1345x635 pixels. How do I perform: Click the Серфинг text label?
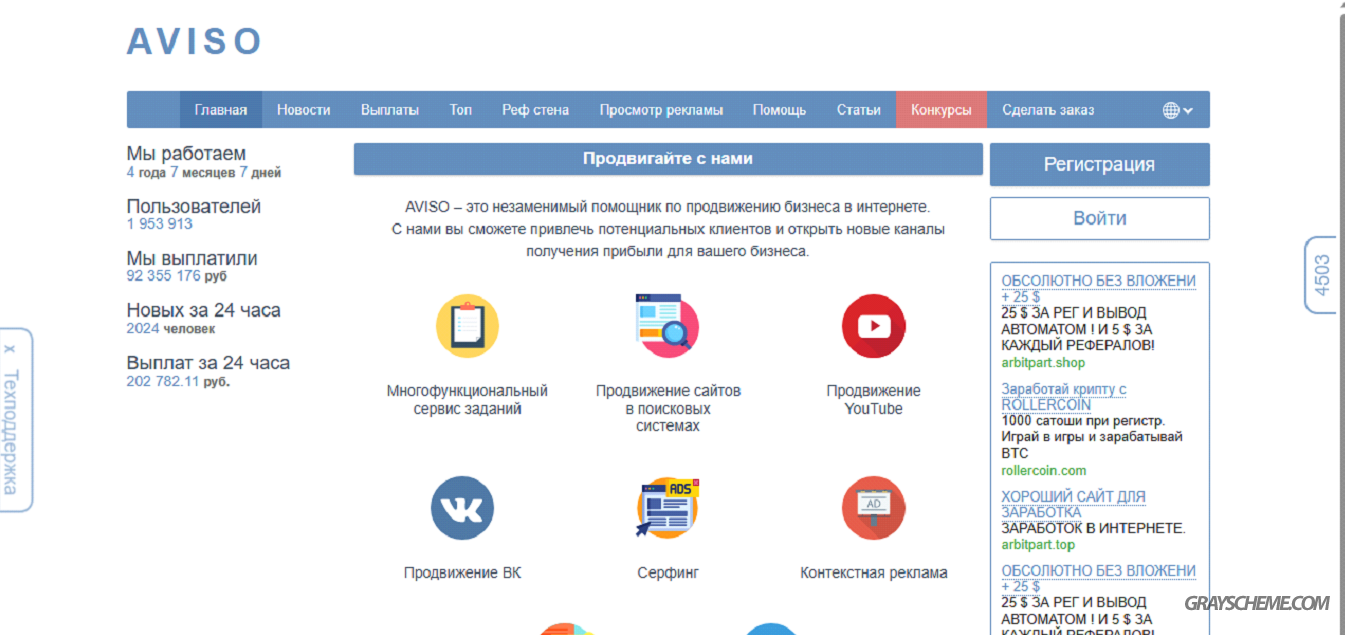coord(668,573)
